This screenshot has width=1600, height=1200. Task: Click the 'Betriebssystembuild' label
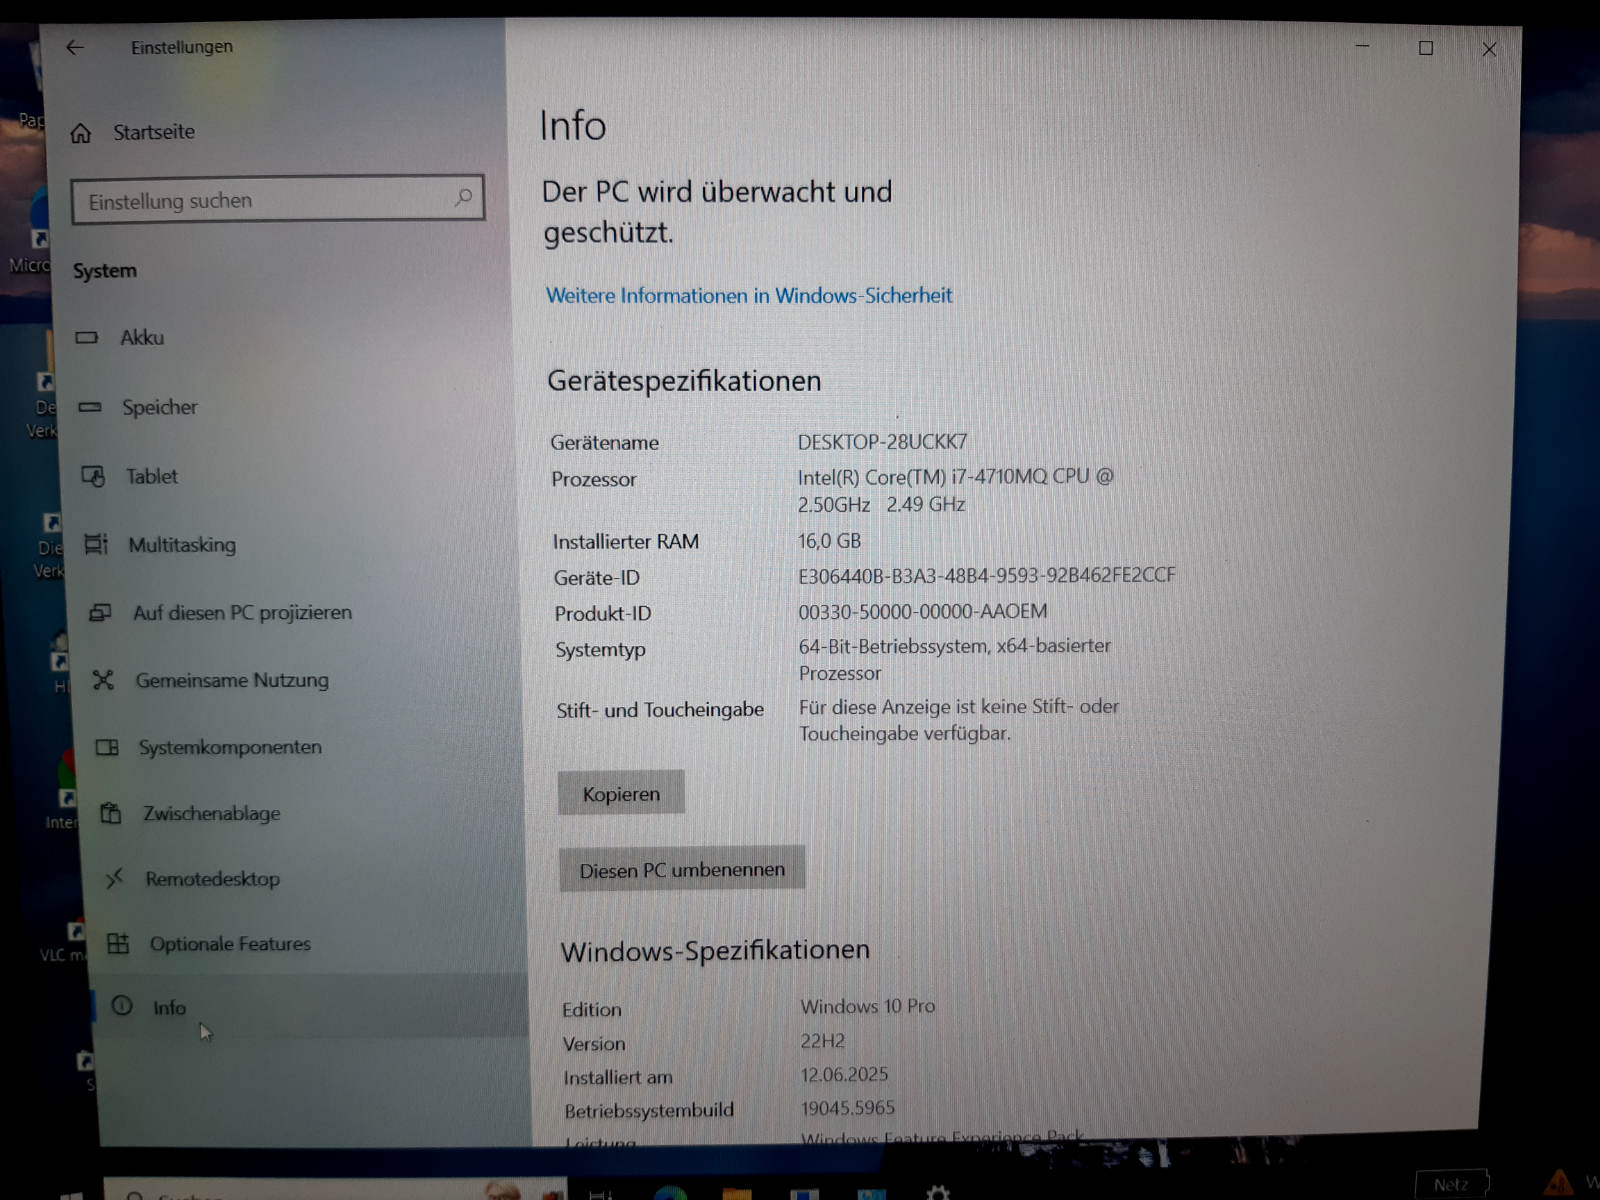point(649,1110)
